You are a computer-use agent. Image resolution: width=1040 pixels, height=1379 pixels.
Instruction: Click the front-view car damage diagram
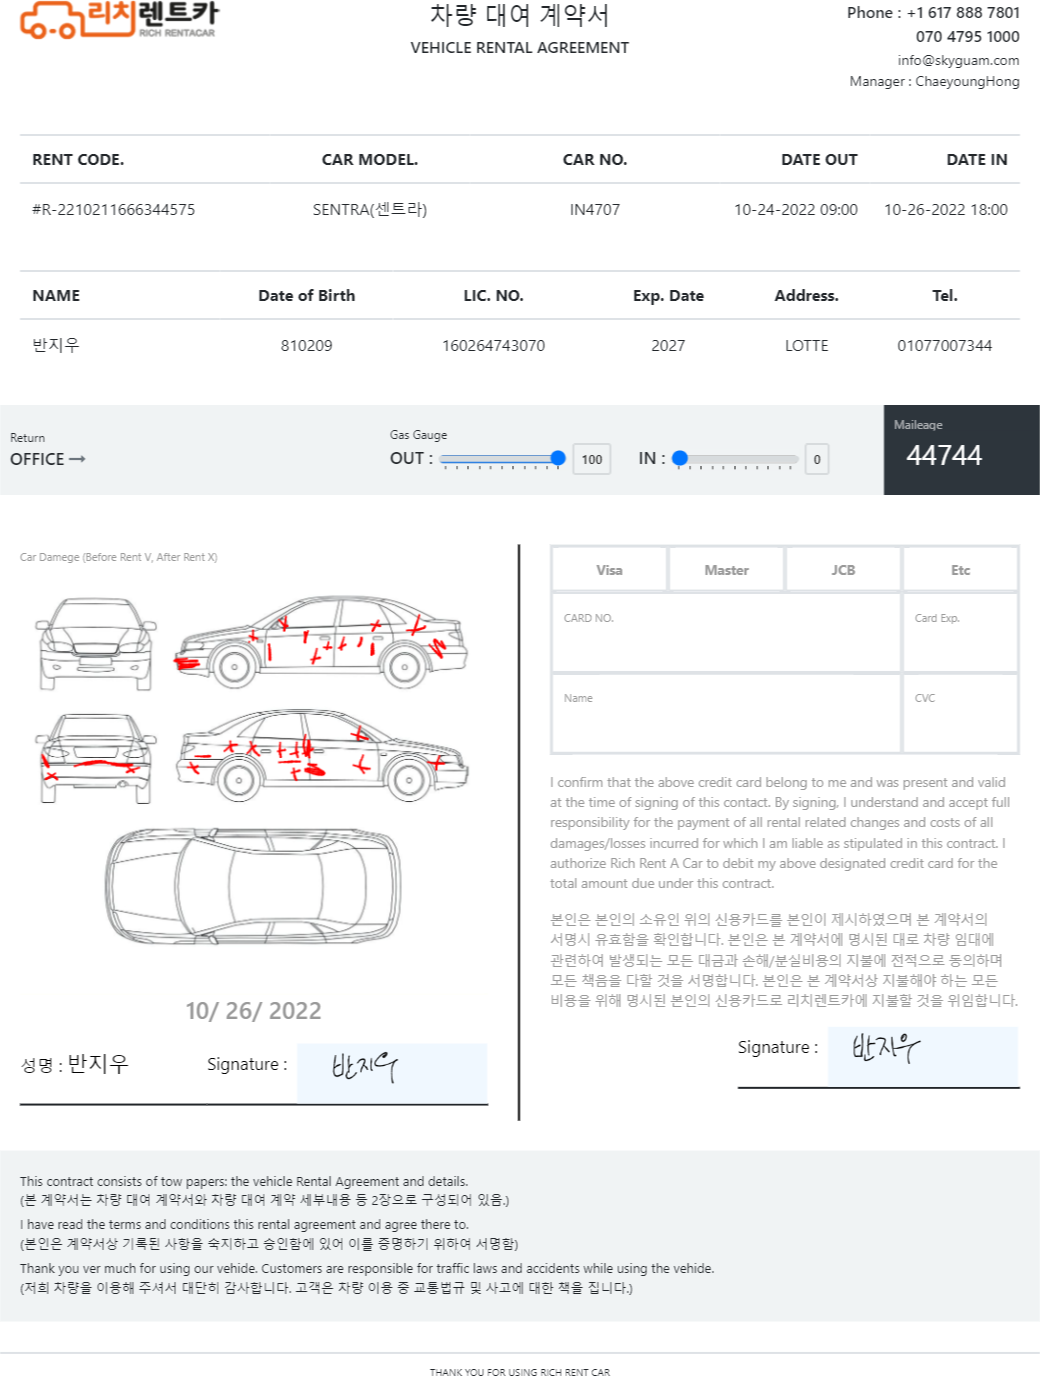coord(96,643)
